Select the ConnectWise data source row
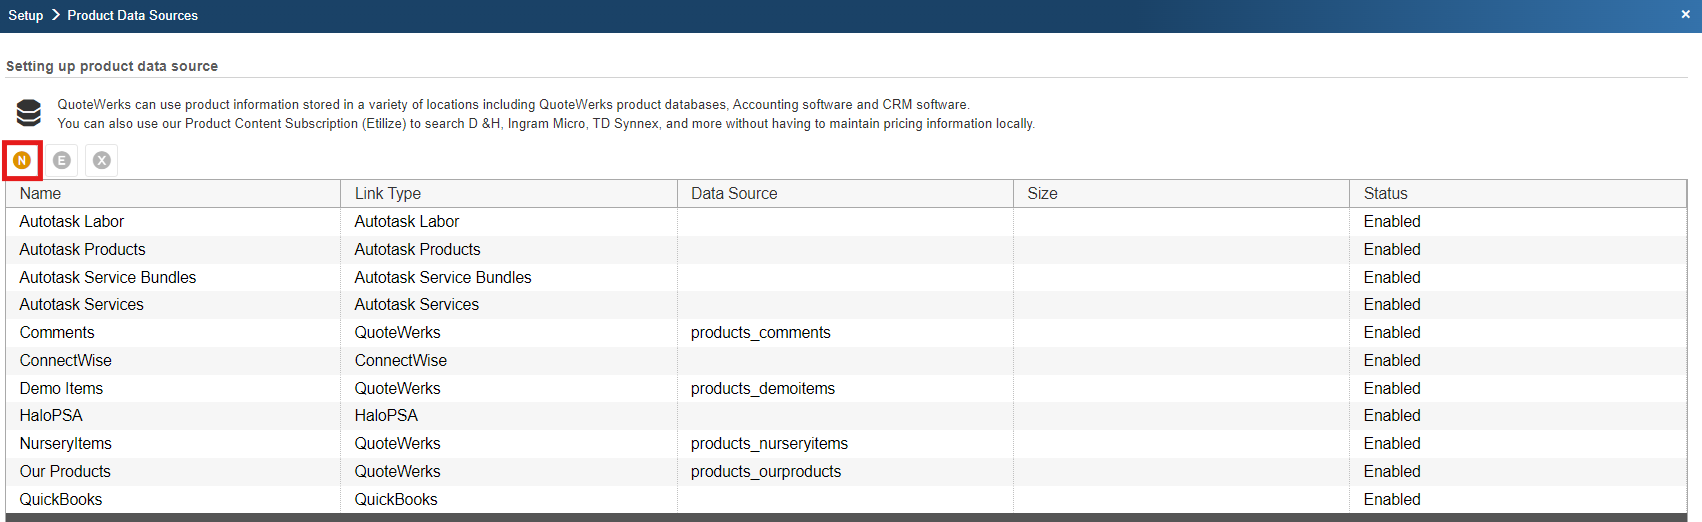This screenshot has height=522, width=1702. [66, 360]
